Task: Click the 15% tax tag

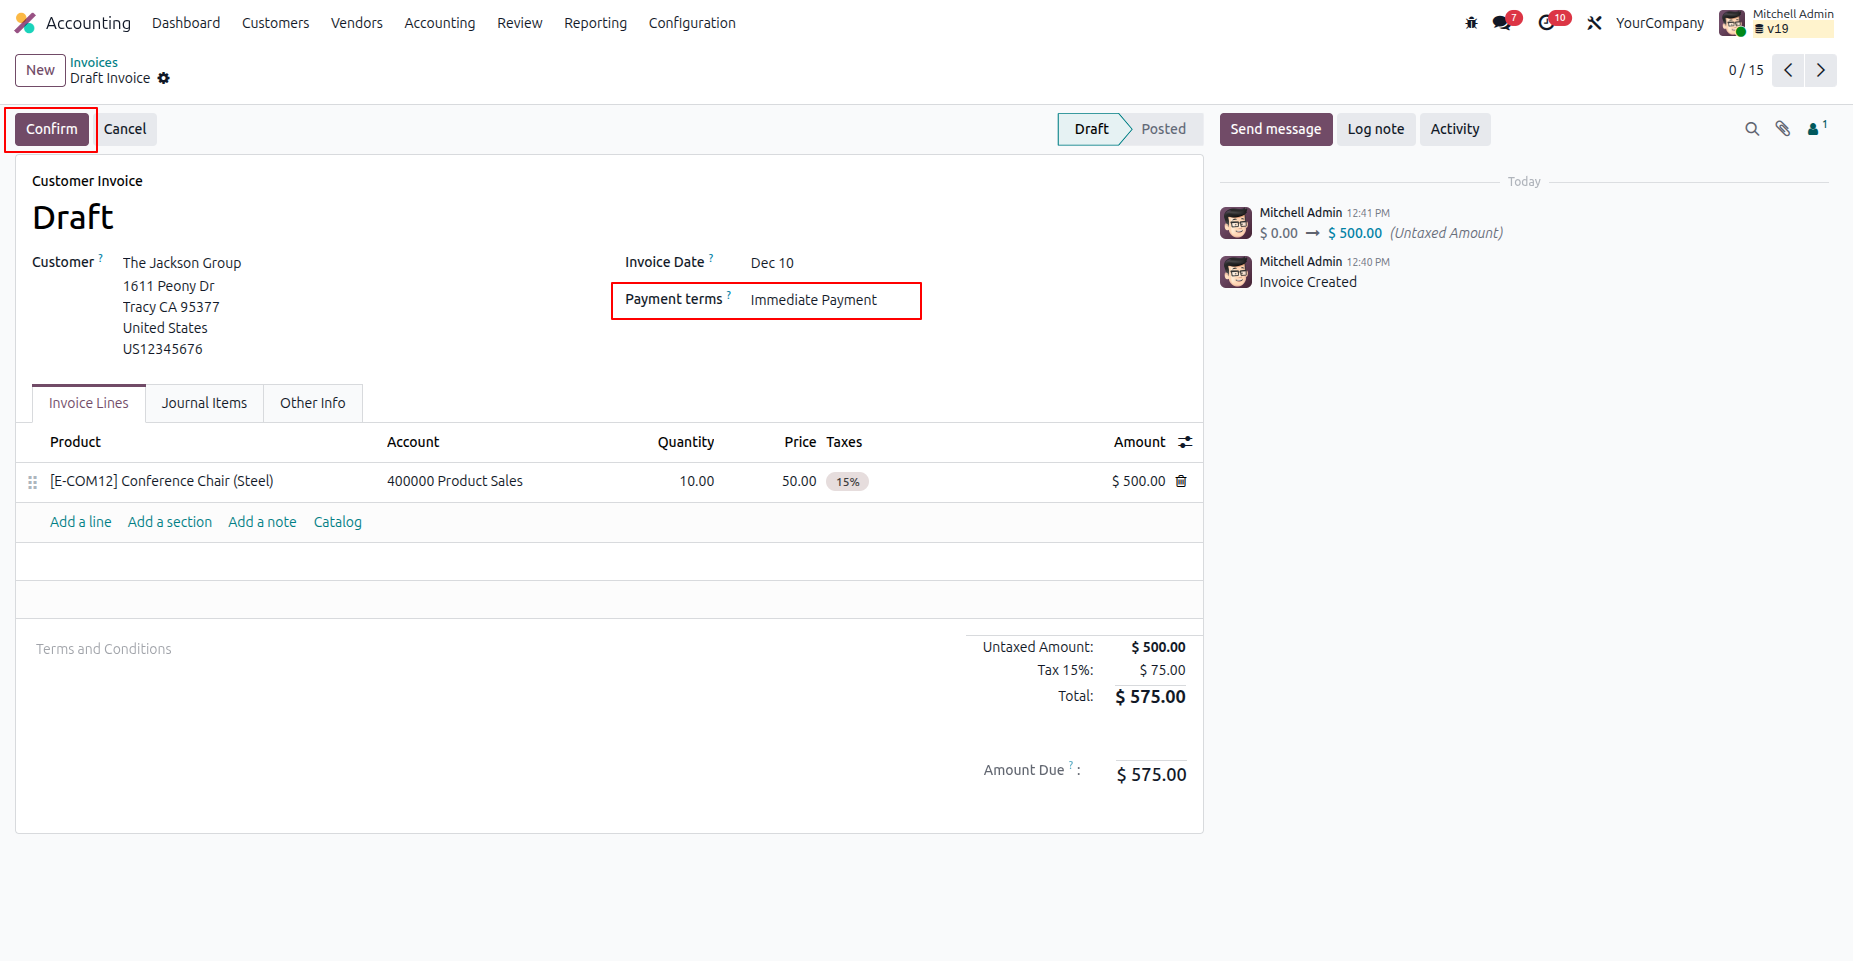Action: [847, 482]
